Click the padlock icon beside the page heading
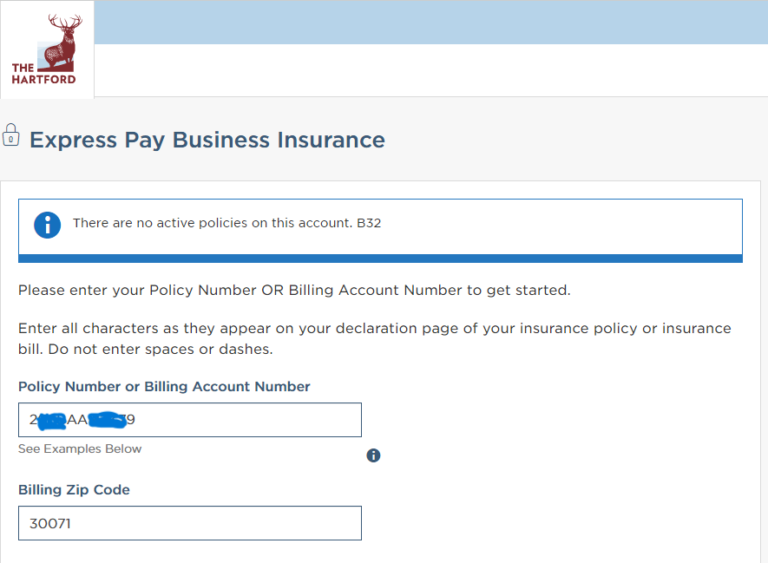Screen dimensions: 768x563 point(11,135)
